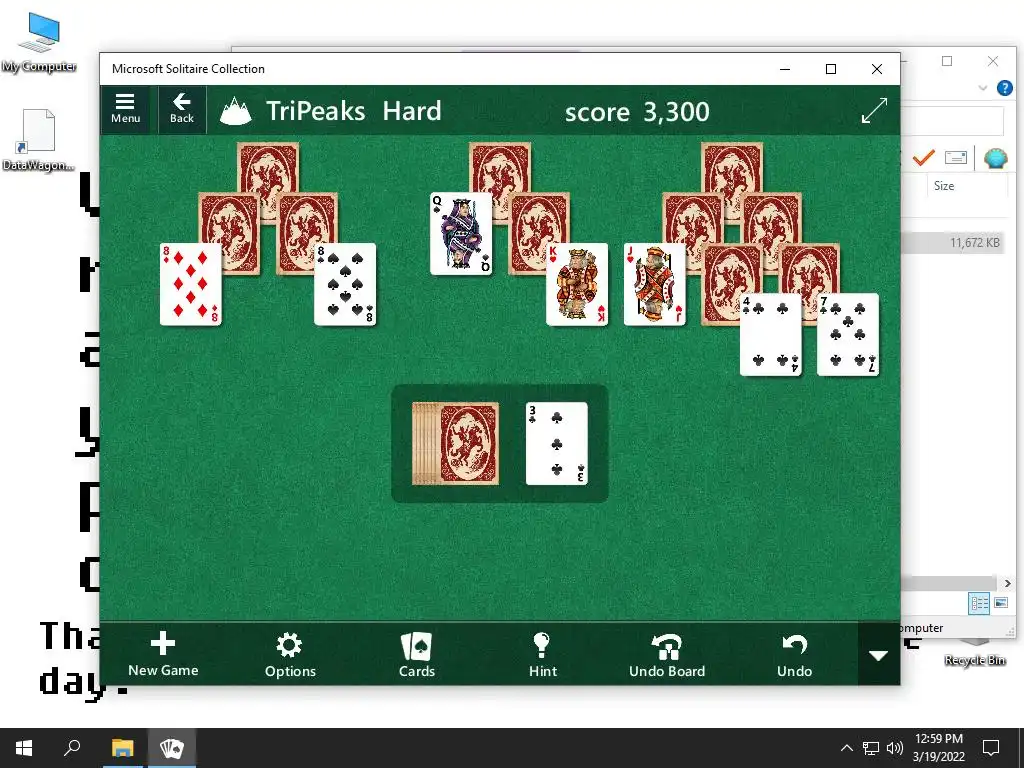
Task: Go Back using the arrow button
Action: 182,109
